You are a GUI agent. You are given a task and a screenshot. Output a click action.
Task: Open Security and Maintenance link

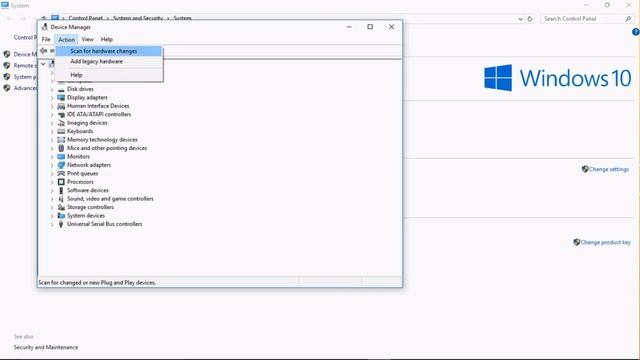pyautogui.click(x=46, y=347)
